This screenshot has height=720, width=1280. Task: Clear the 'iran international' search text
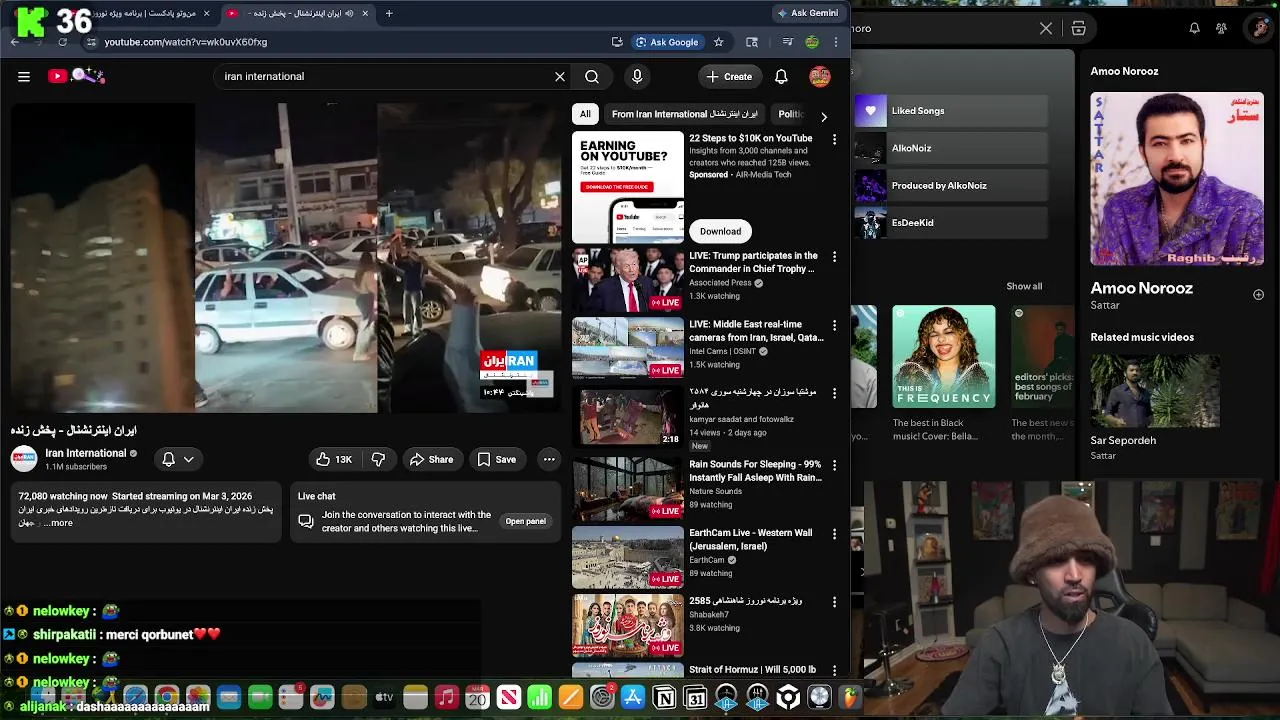click(560, 76)
